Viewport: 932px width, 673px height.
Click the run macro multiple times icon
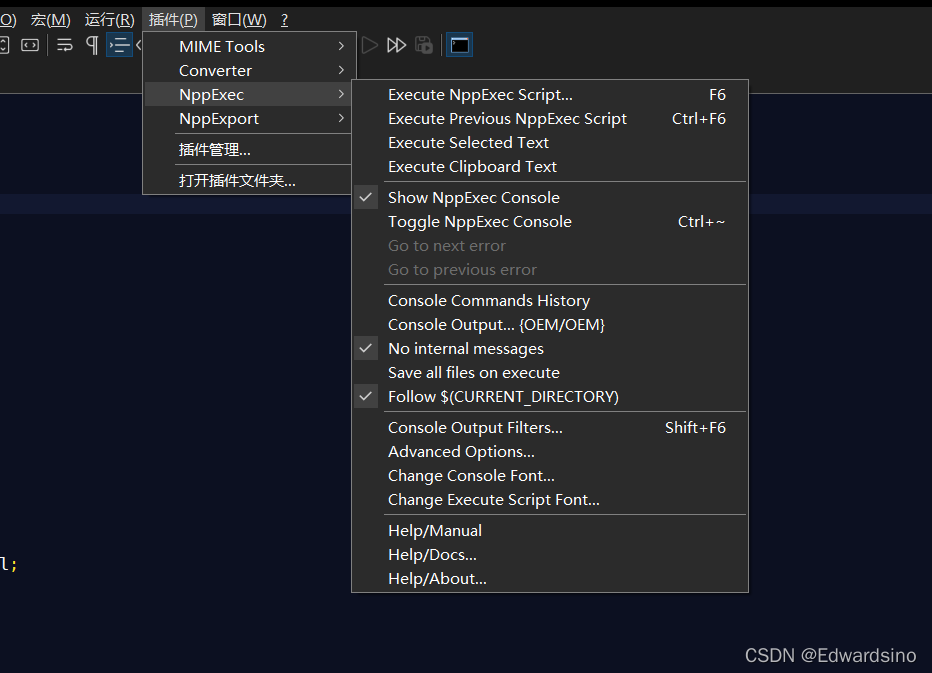point(397,45)
